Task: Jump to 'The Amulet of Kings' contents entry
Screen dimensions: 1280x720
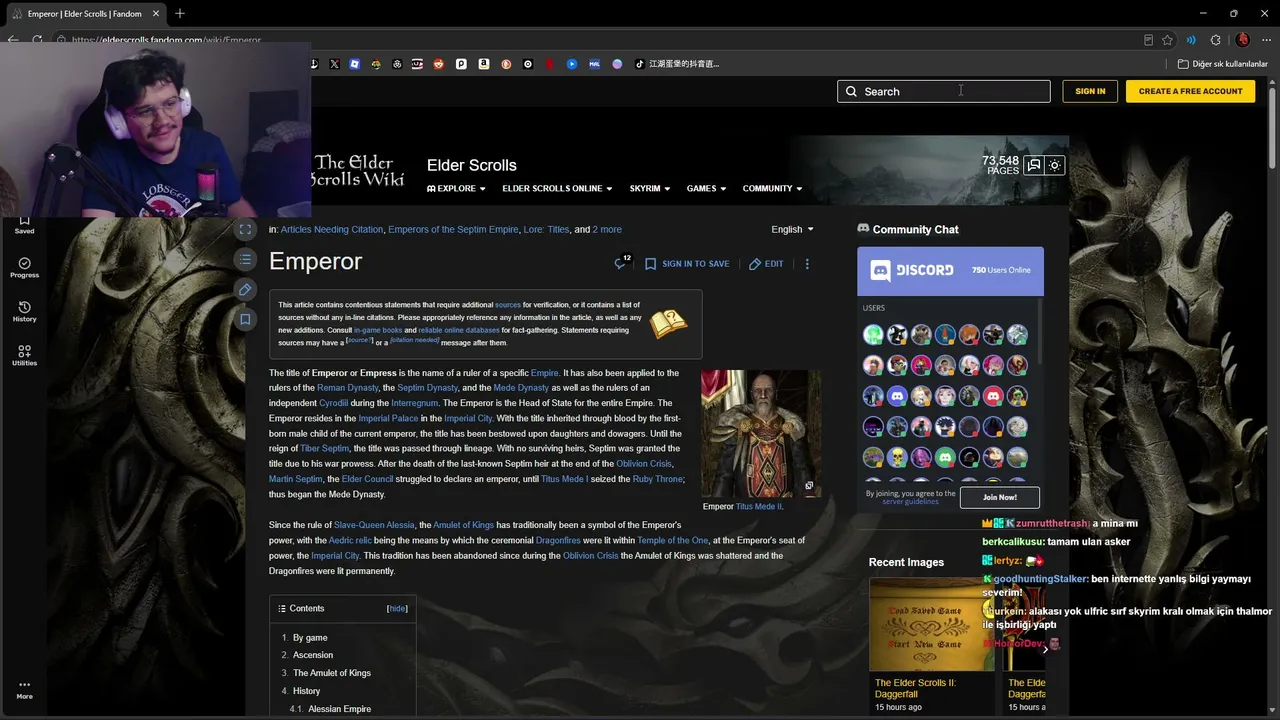Action: tap(332, 673)
